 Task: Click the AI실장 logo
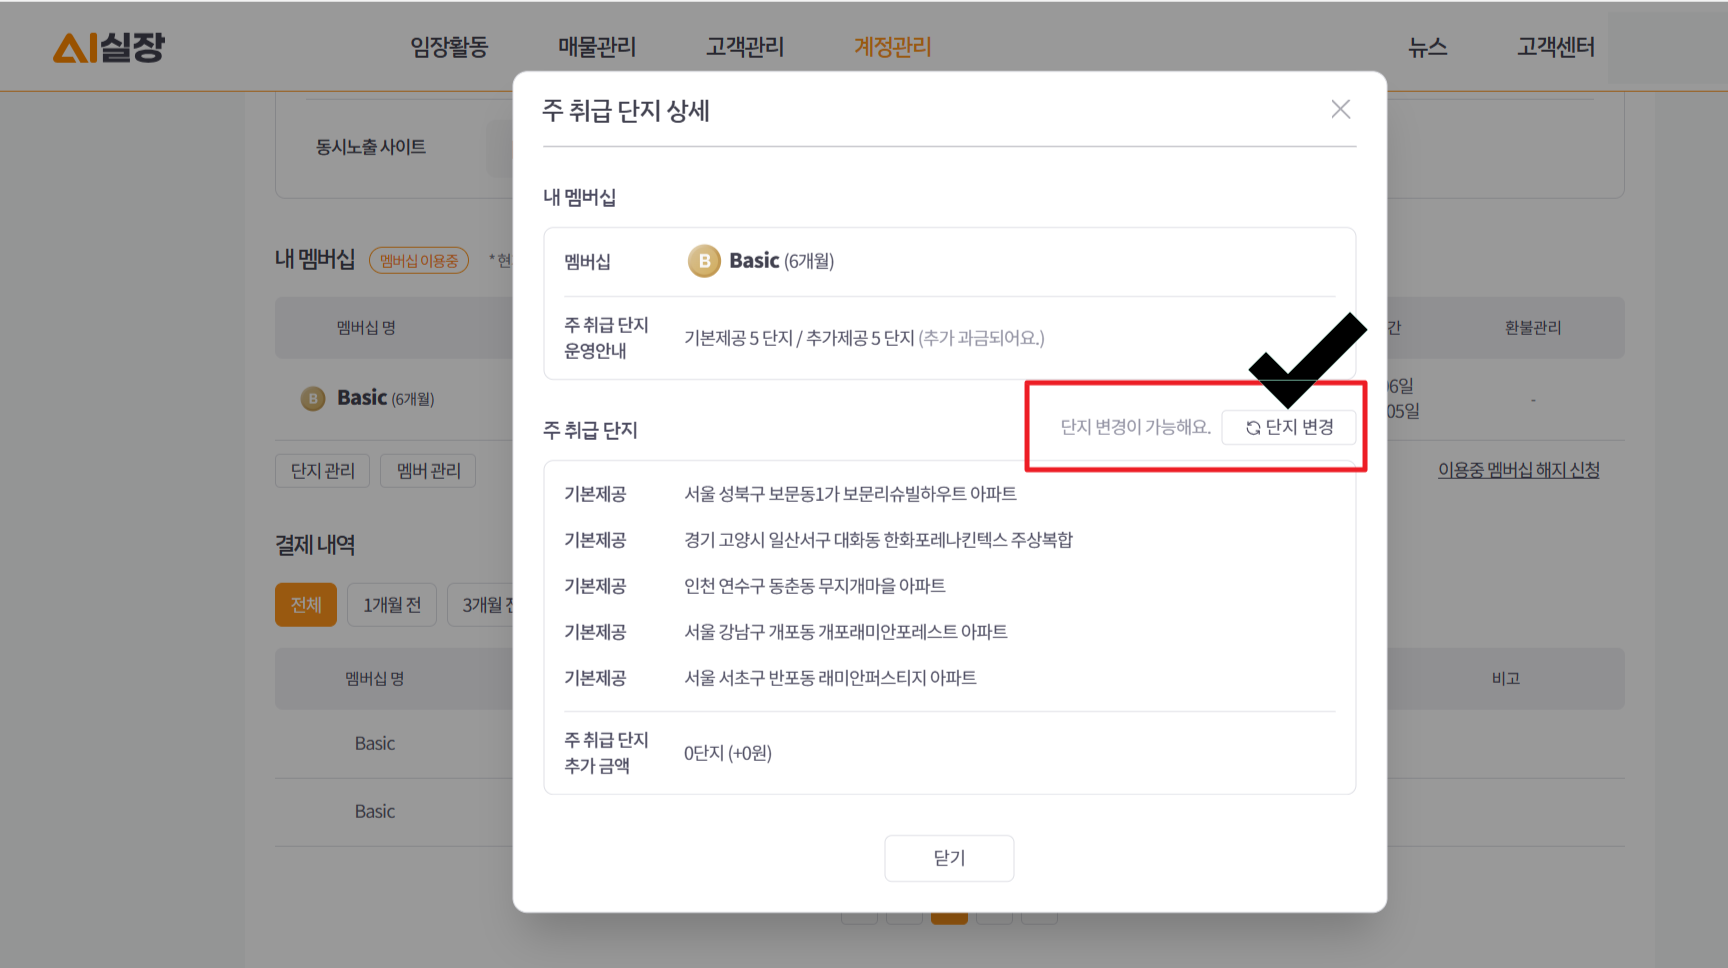pyautogui.click(x=108, y=47)
